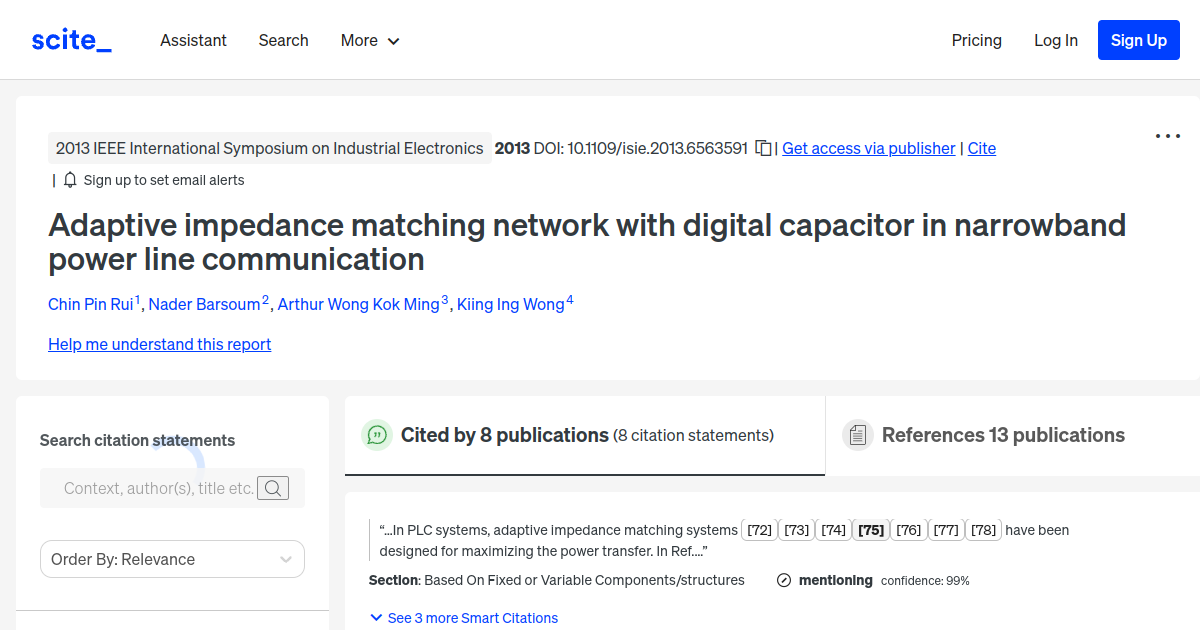Switch to the References 13 publications tab

click(x=1004, y=434)
